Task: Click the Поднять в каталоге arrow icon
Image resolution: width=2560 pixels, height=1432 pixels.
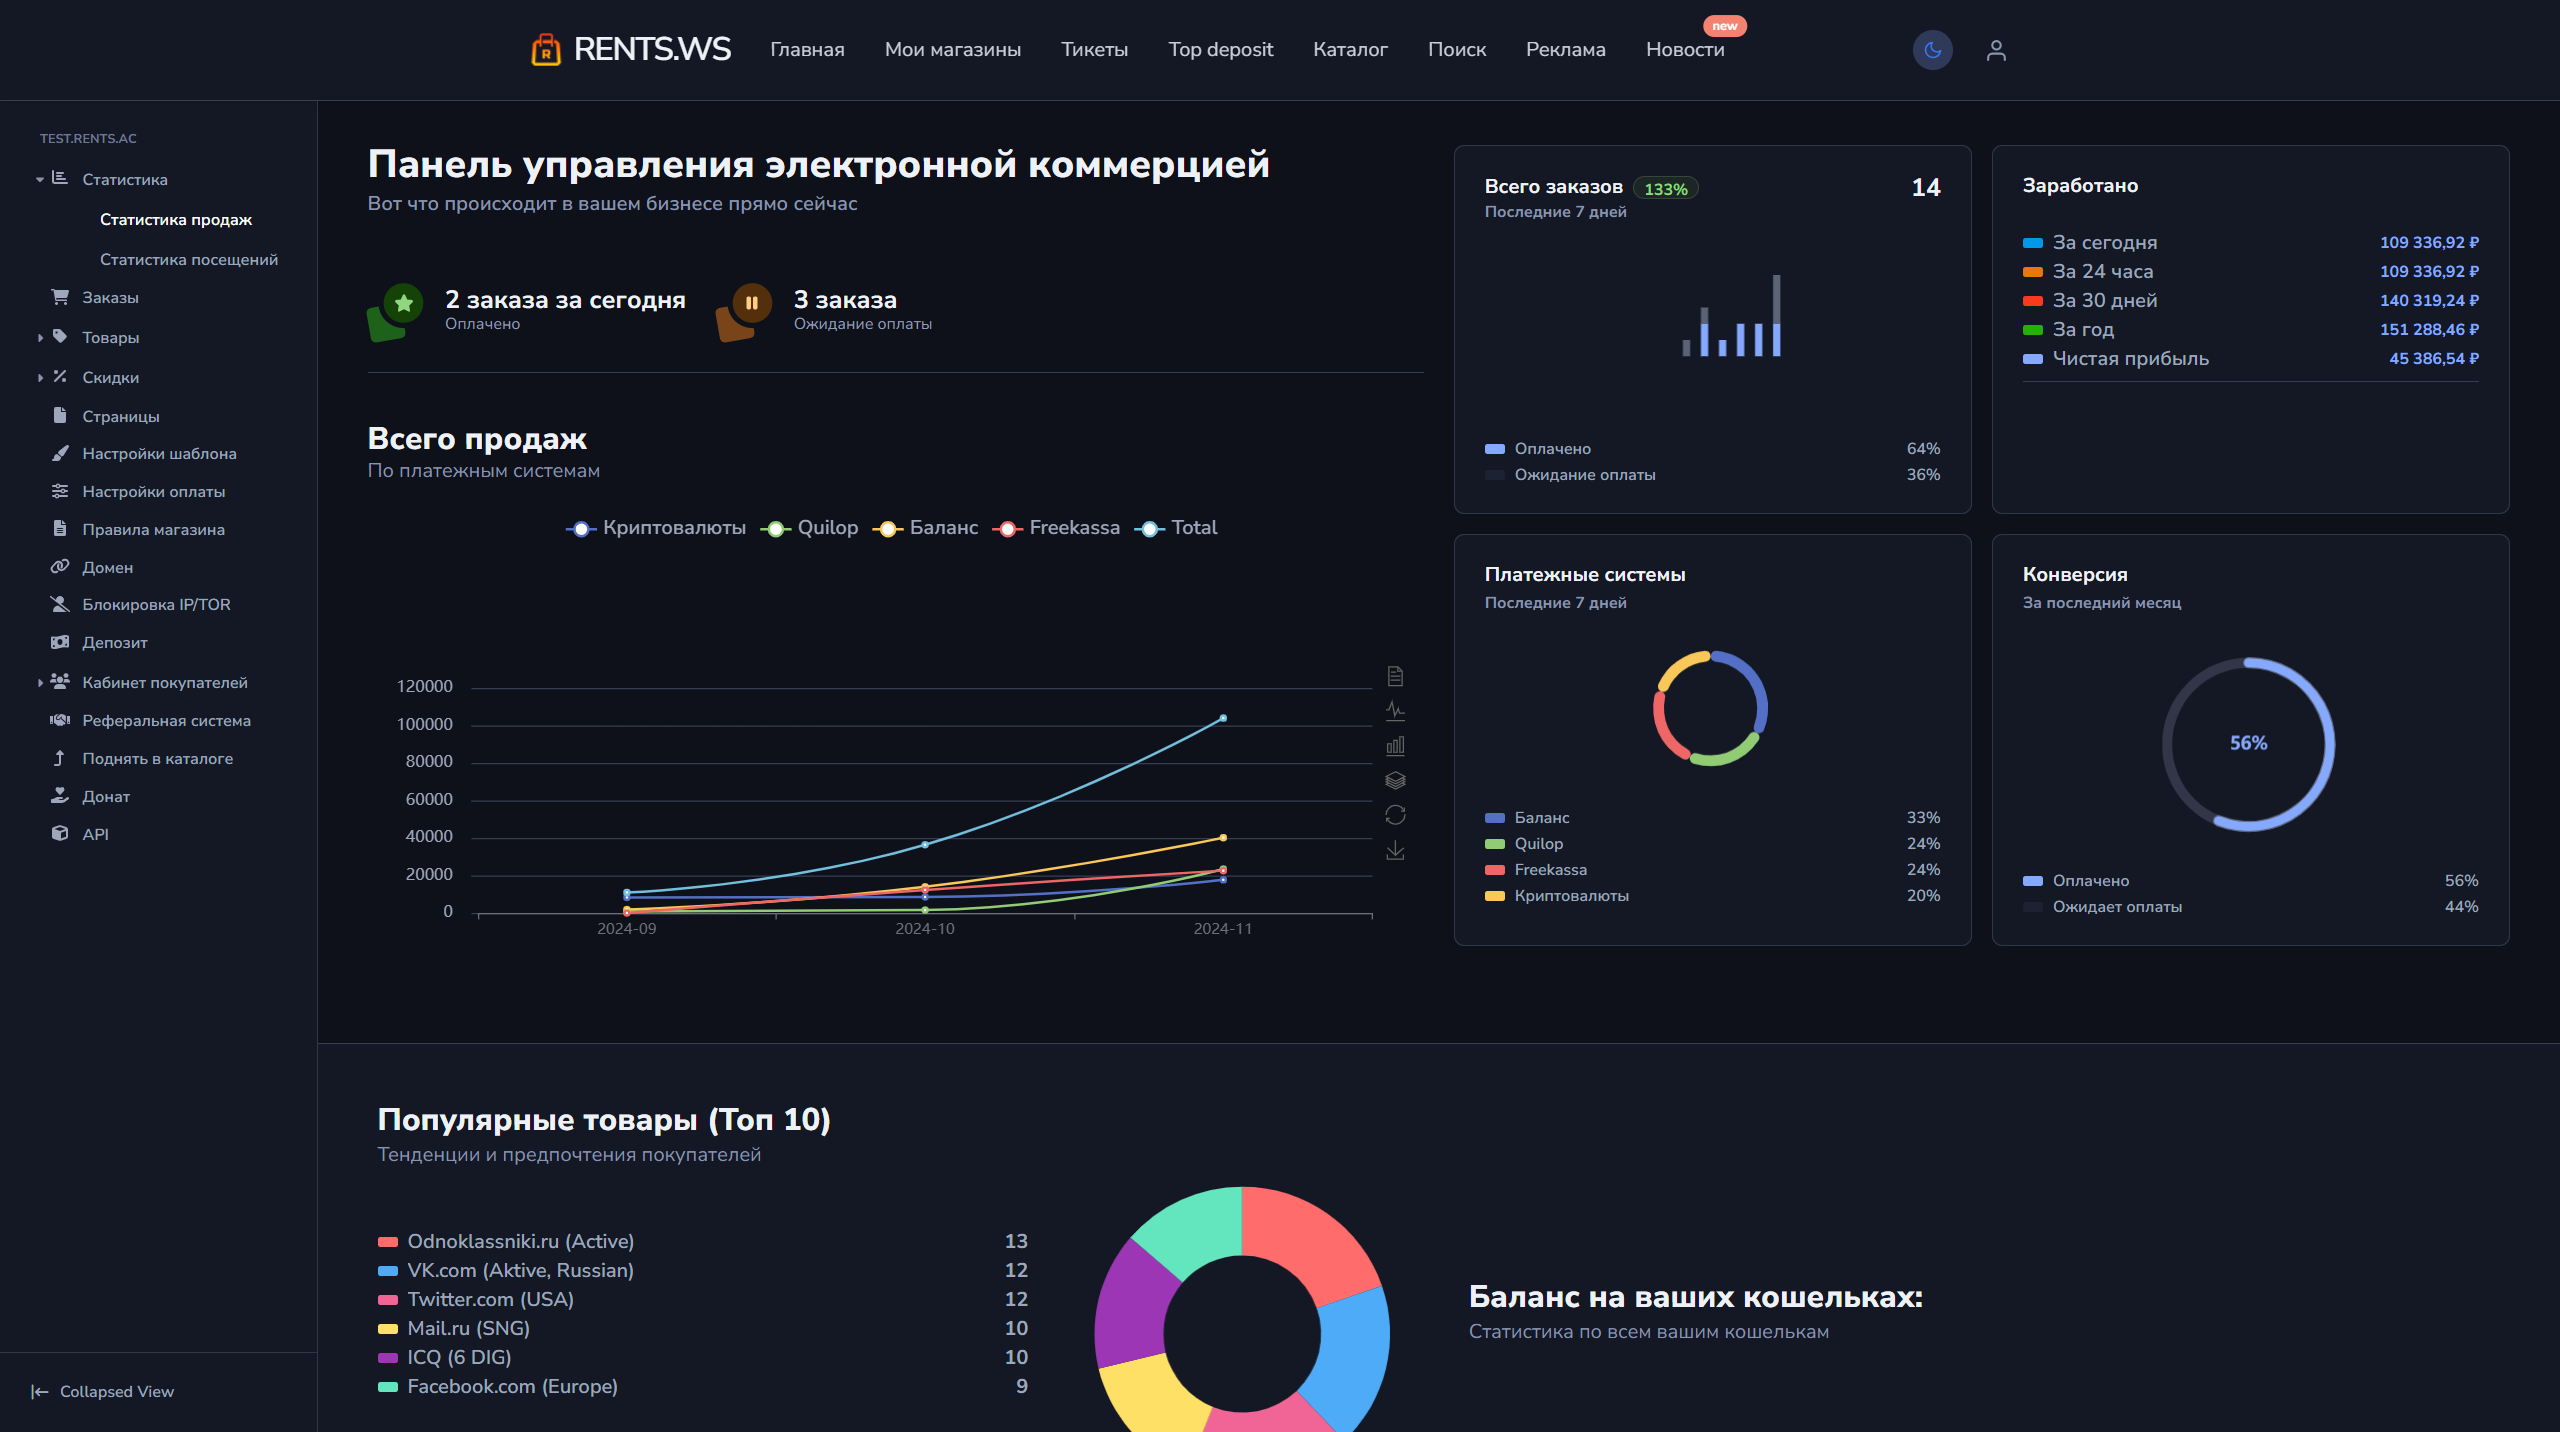Action: 60,758
